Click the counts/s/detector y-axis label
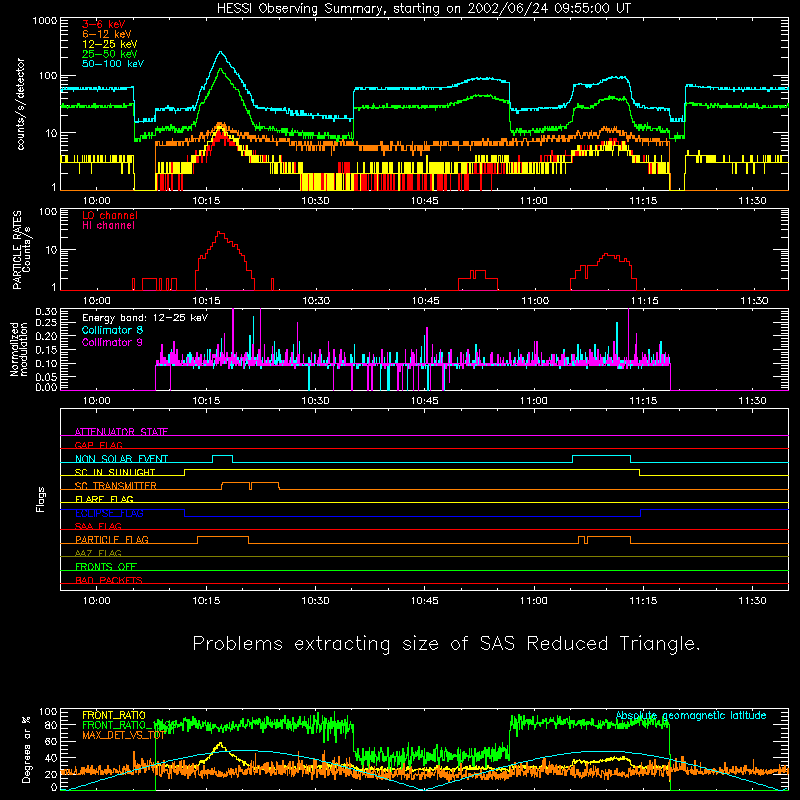Image resolution: width=800 pixels, height=800 pixels. (20, 104)
